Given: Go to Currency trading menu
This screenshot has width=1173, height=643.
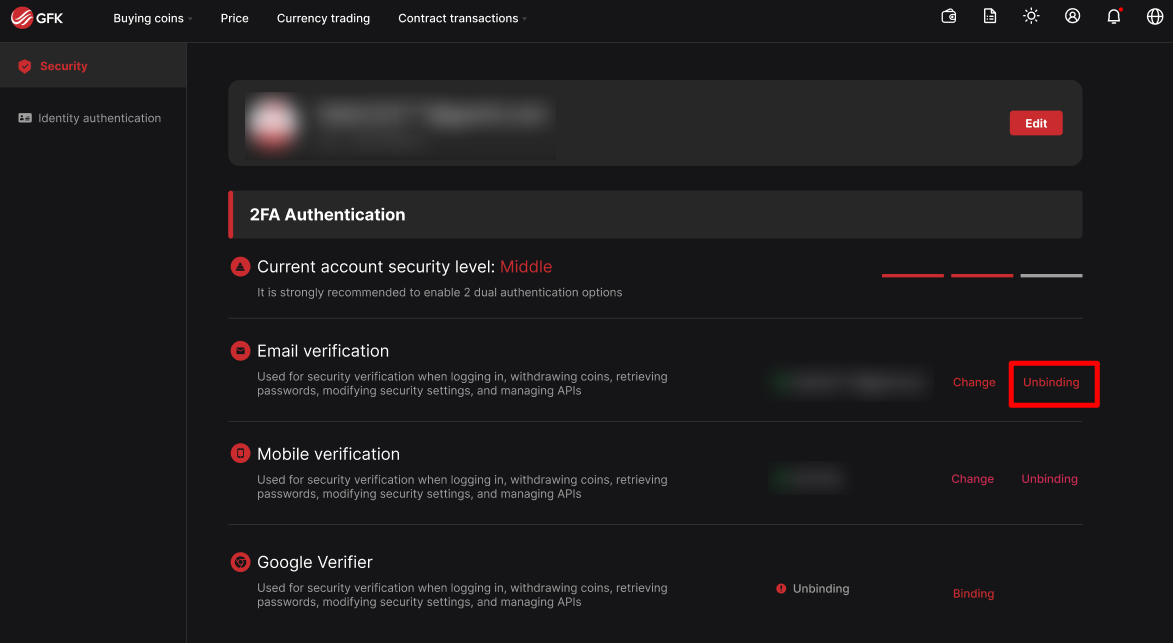Looking at the screenshot, I should 323,18.
